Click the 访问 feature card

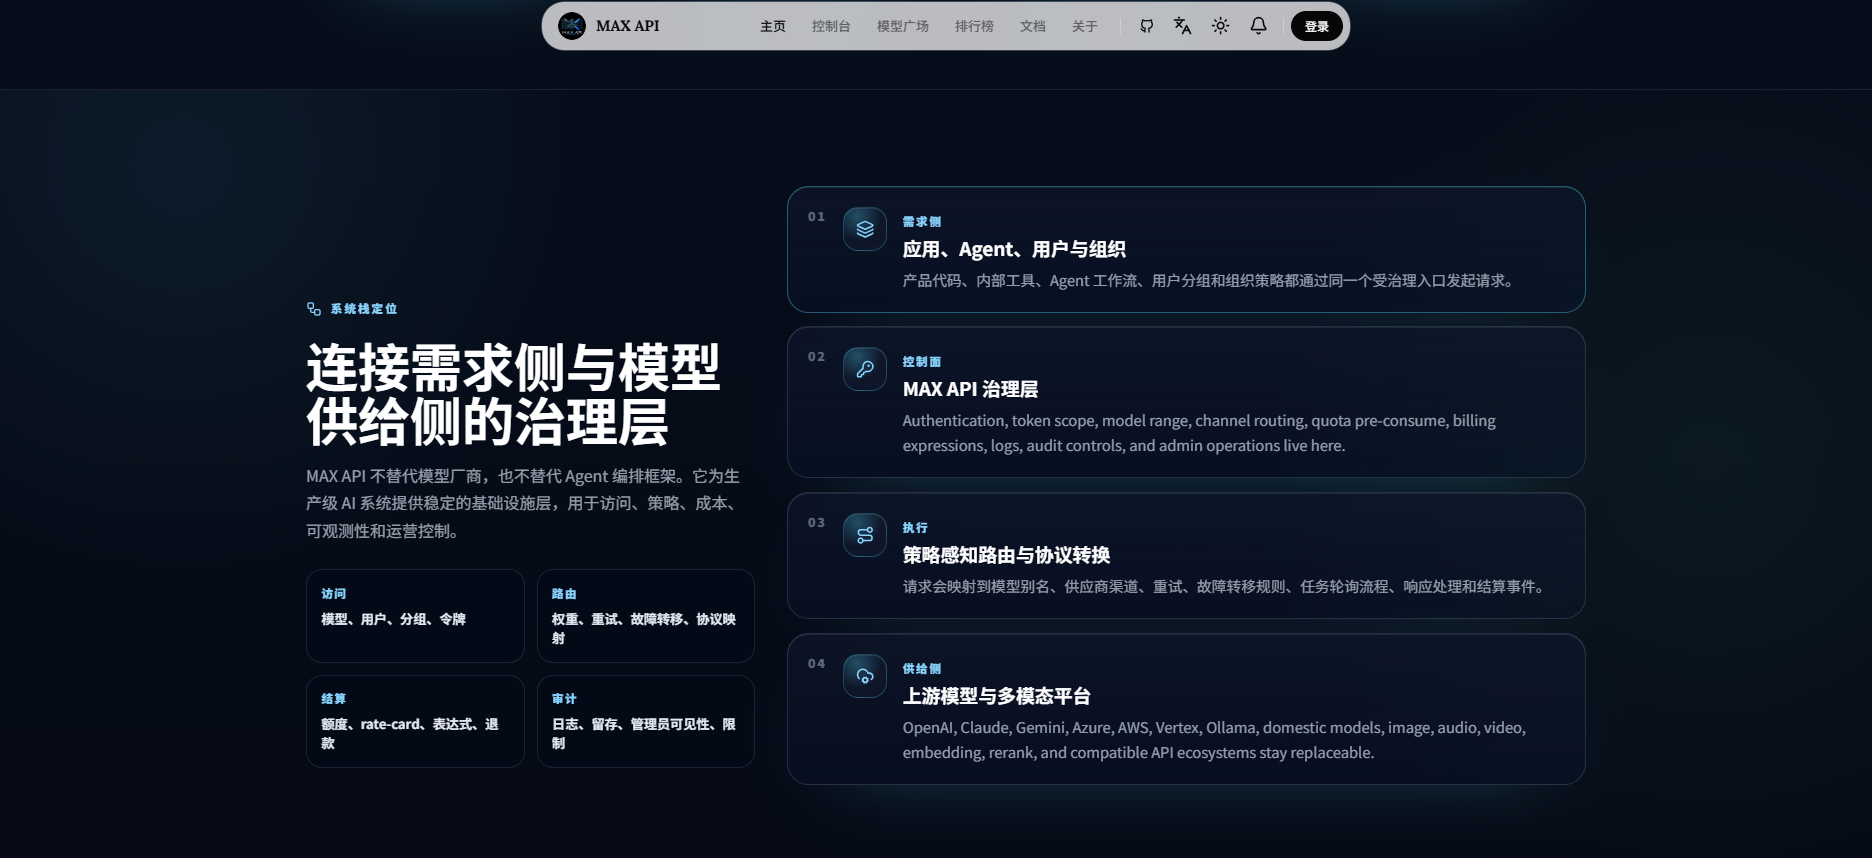pyautogui.click(x=415, y=616)
